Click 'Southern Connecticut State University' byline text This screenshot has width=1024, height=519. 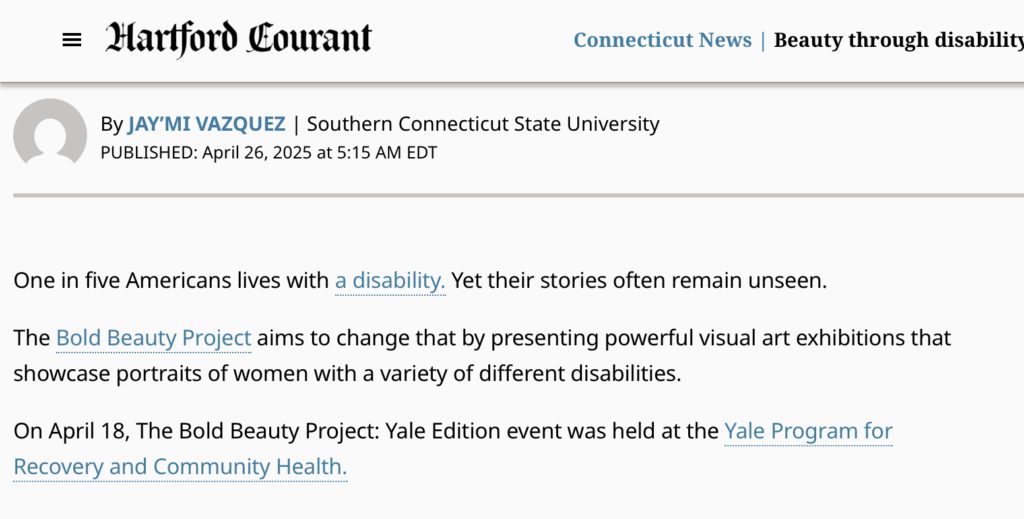[x=483, y=124]
